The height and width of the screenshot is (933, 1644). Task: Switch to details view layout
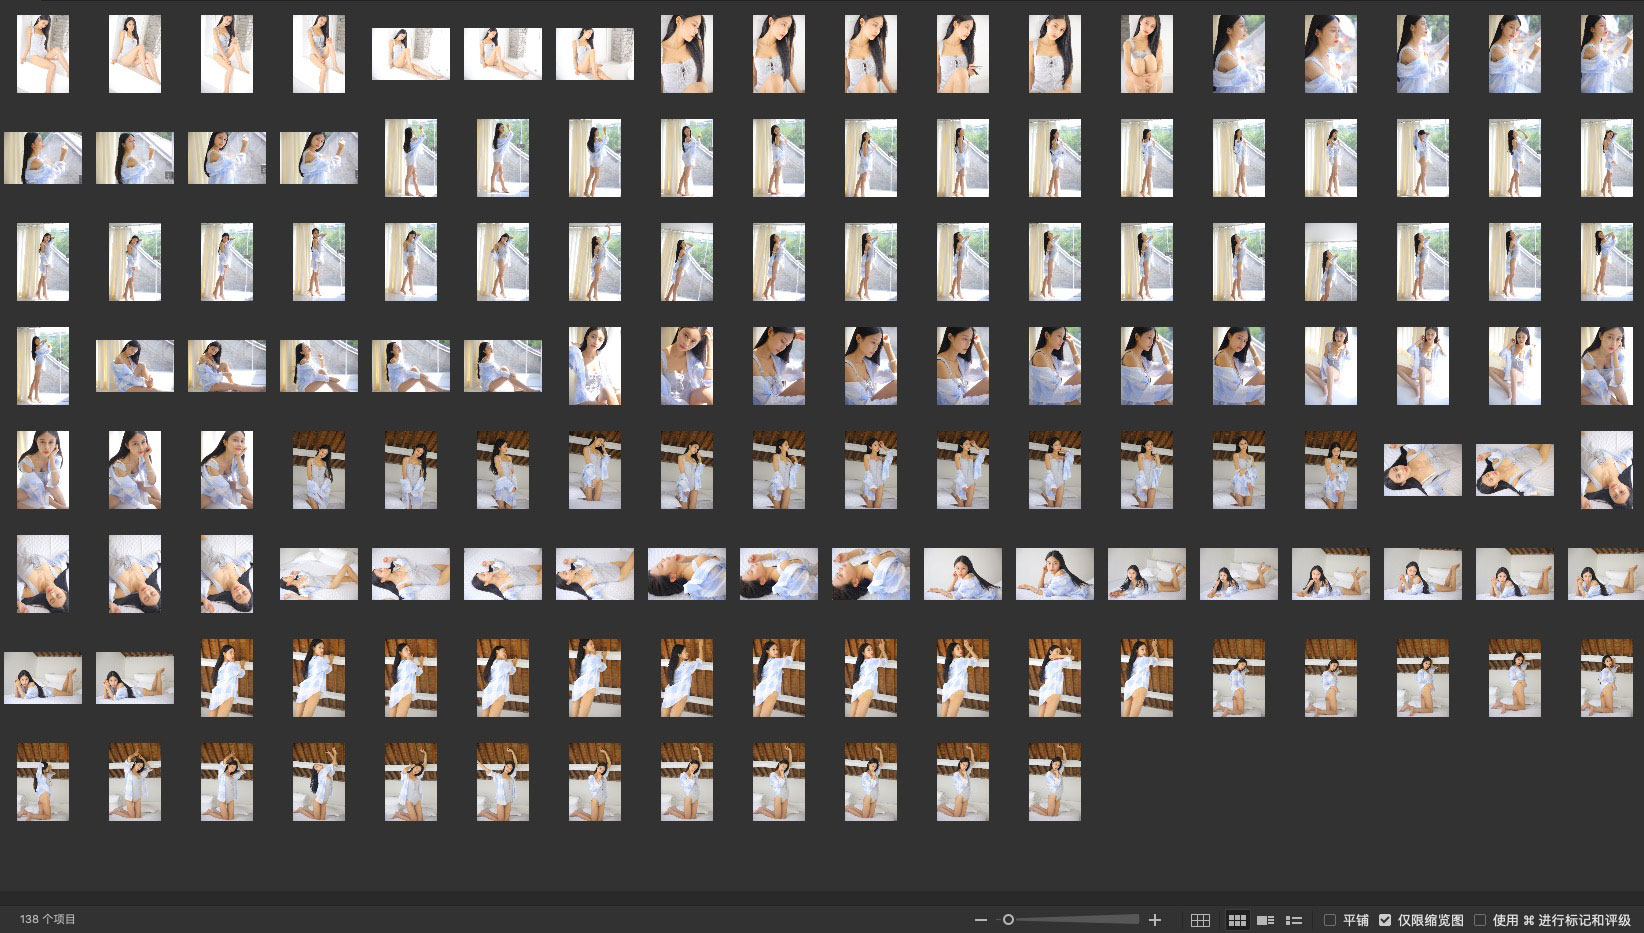[1265, 920]
